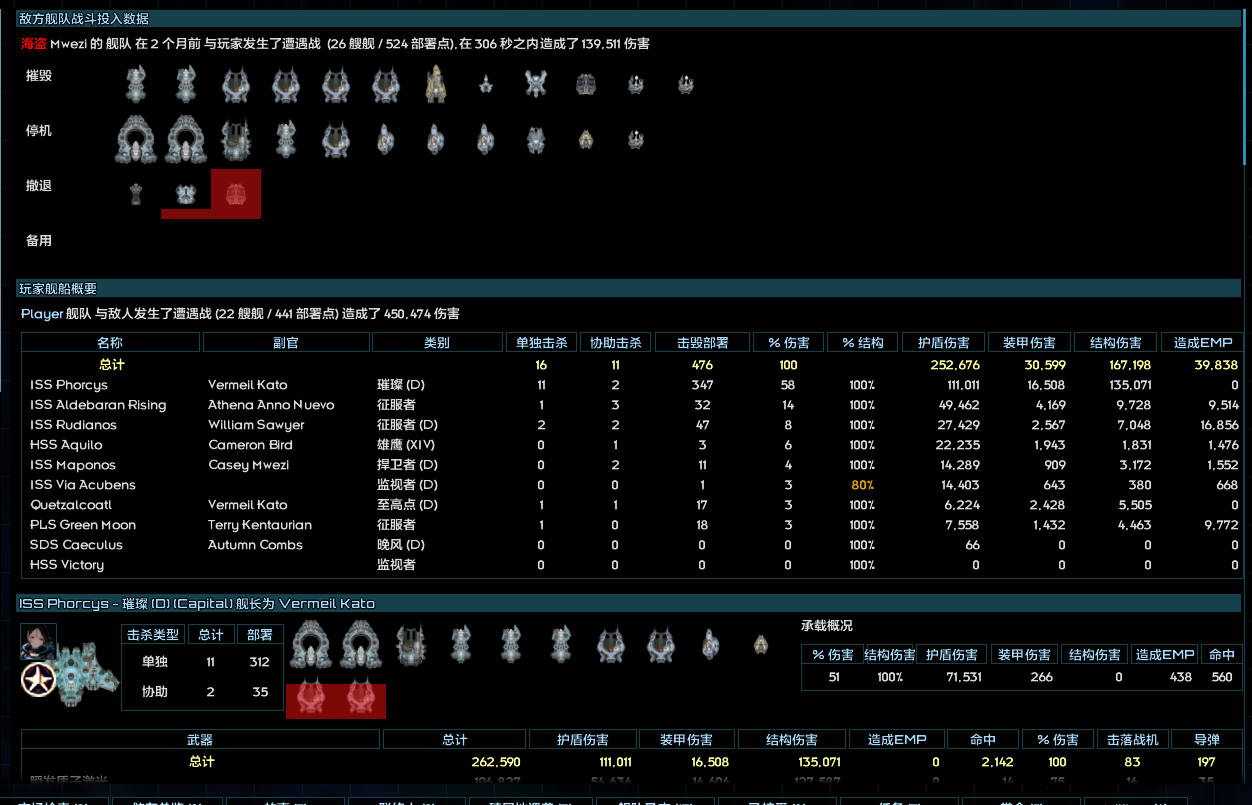The image size is (1252, 805).
Task: Select the tan-colored ship in the 摧毁 row
Action: [x=435, y=84]
